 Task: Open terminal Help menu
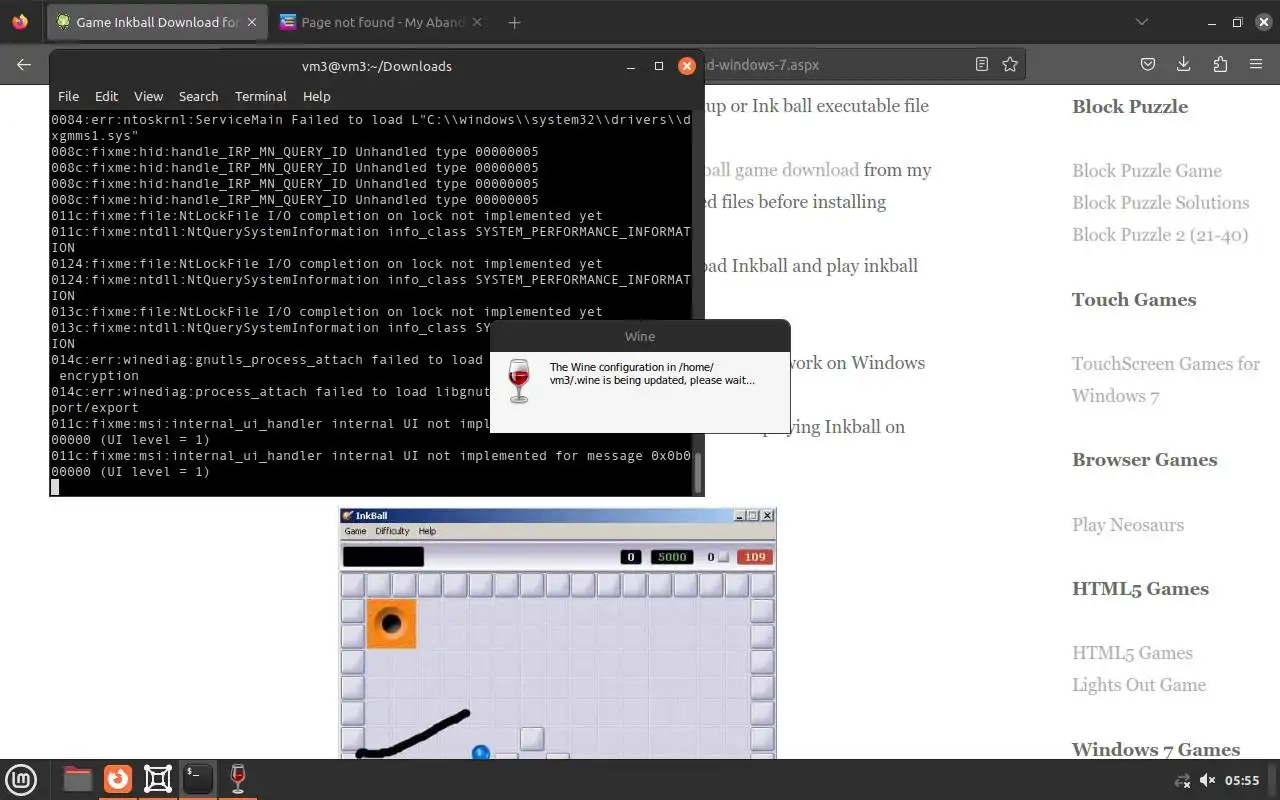[x=316, y=96]
